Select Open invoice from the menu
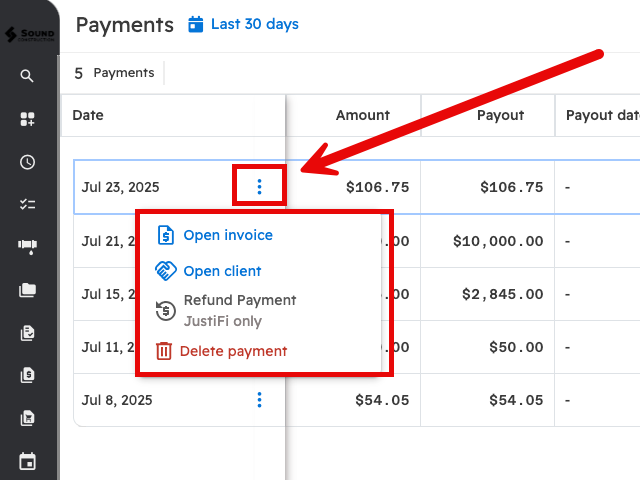The height and width of the screenshot is (480, 640). tap(227, 236)
